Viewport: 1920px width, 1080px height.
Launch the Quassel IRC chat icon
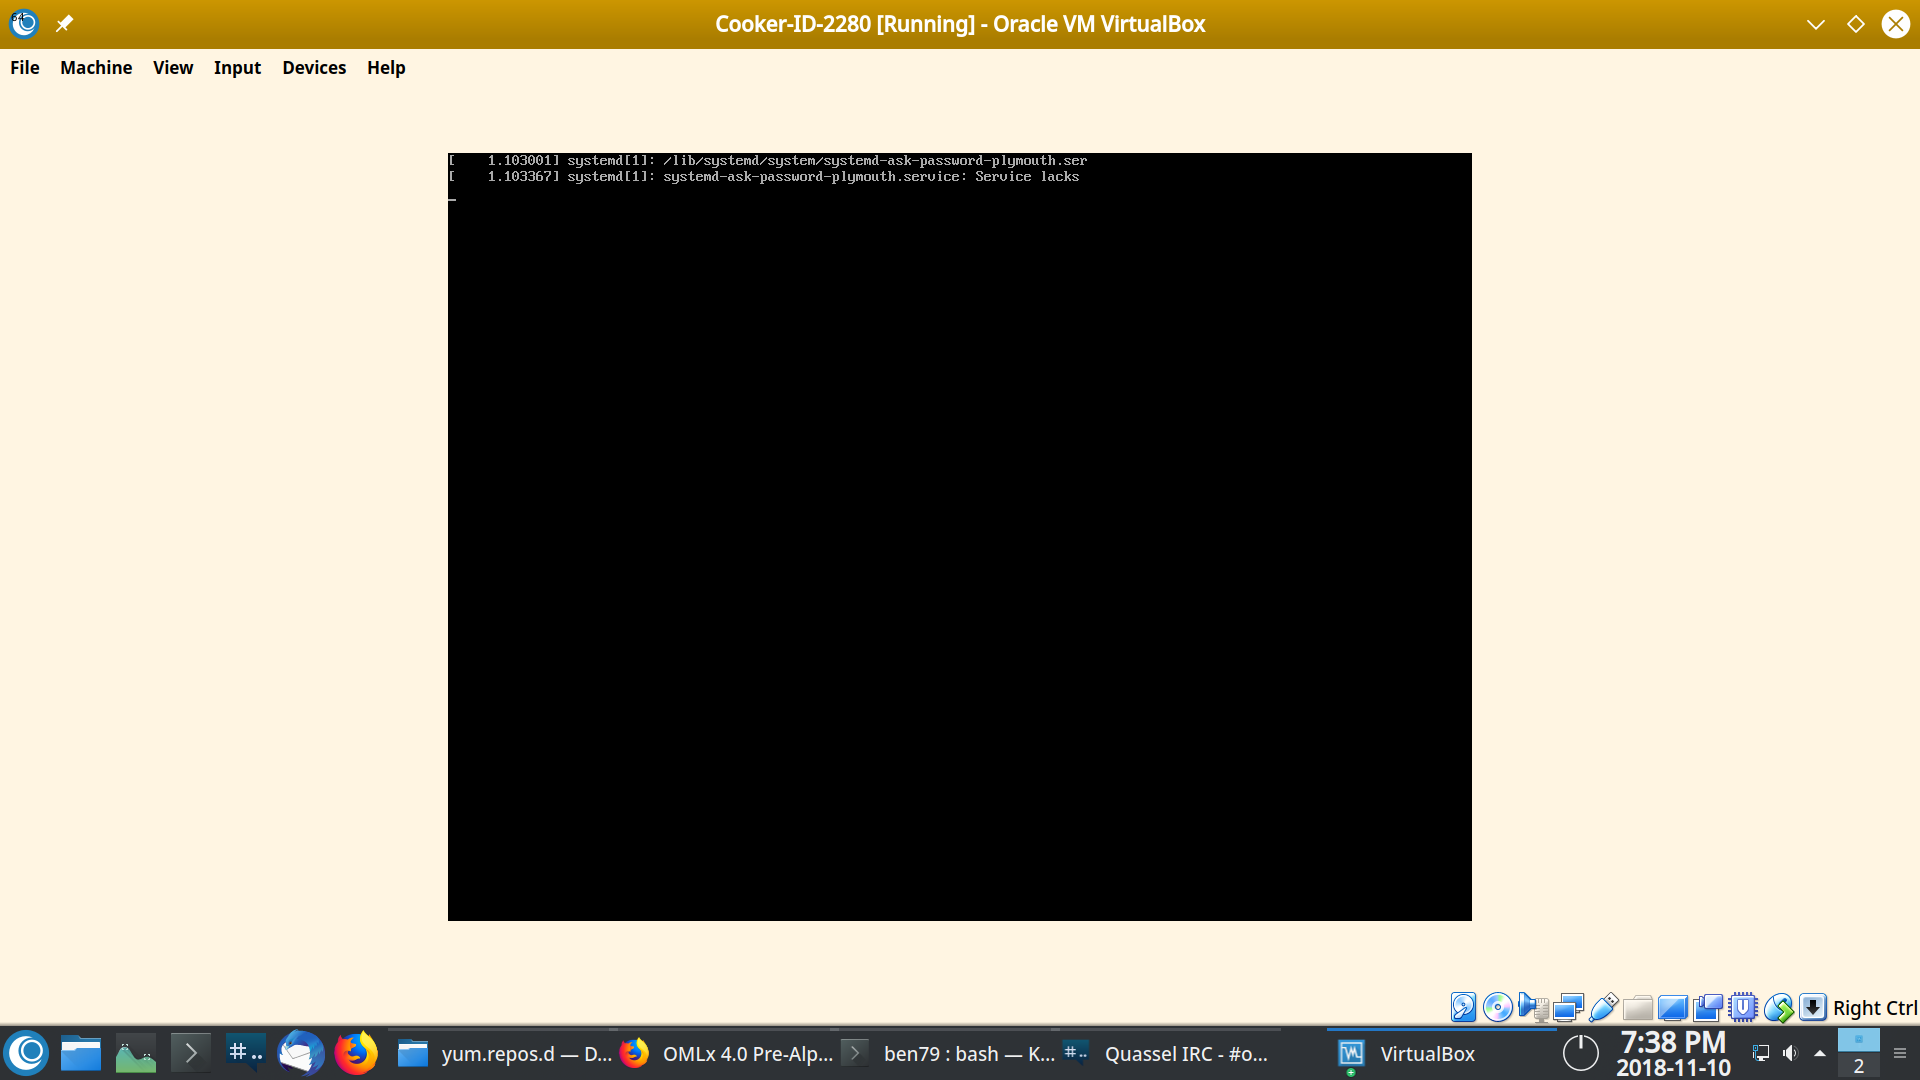245,1053
